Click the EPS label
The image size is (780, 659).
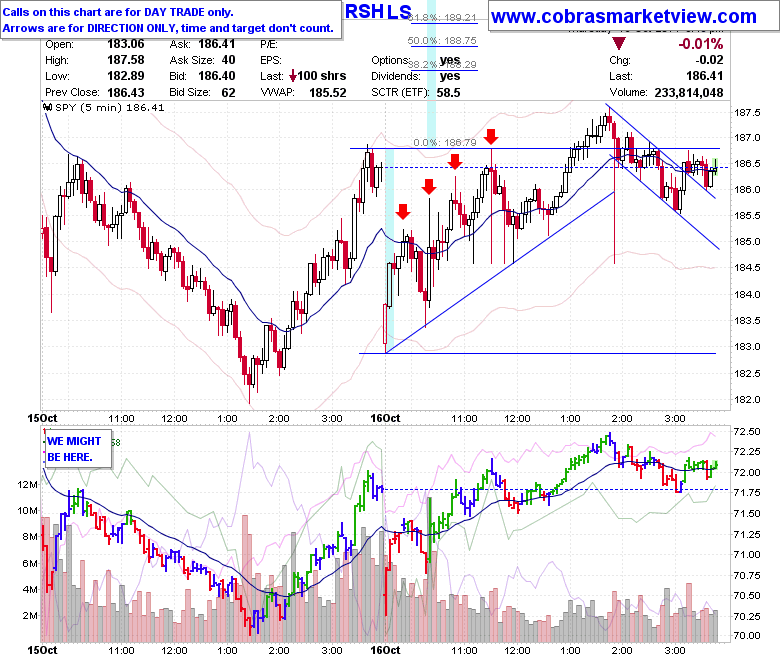(271, 60)
